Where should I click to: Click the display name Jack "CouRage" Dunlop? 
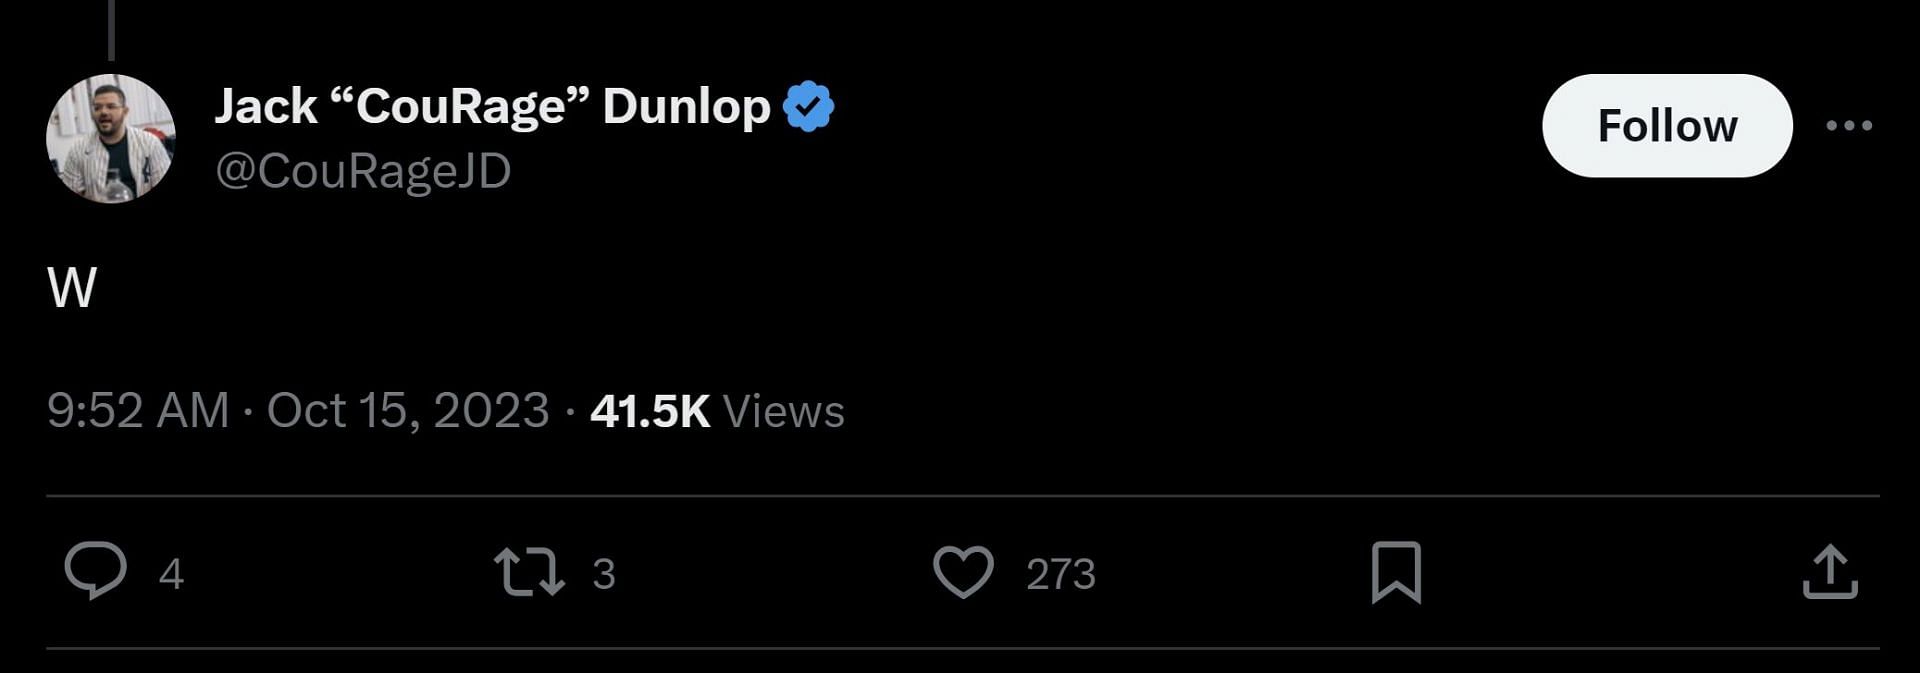492,107
